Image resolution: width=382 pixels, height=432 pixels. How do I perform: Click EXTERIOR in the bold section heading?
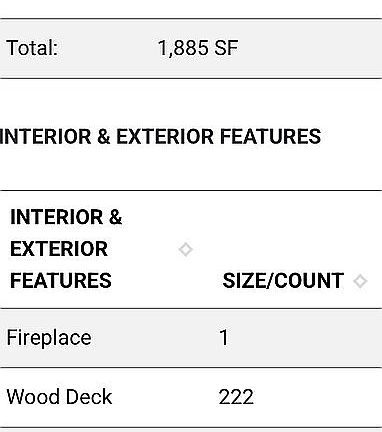point(165,137)
